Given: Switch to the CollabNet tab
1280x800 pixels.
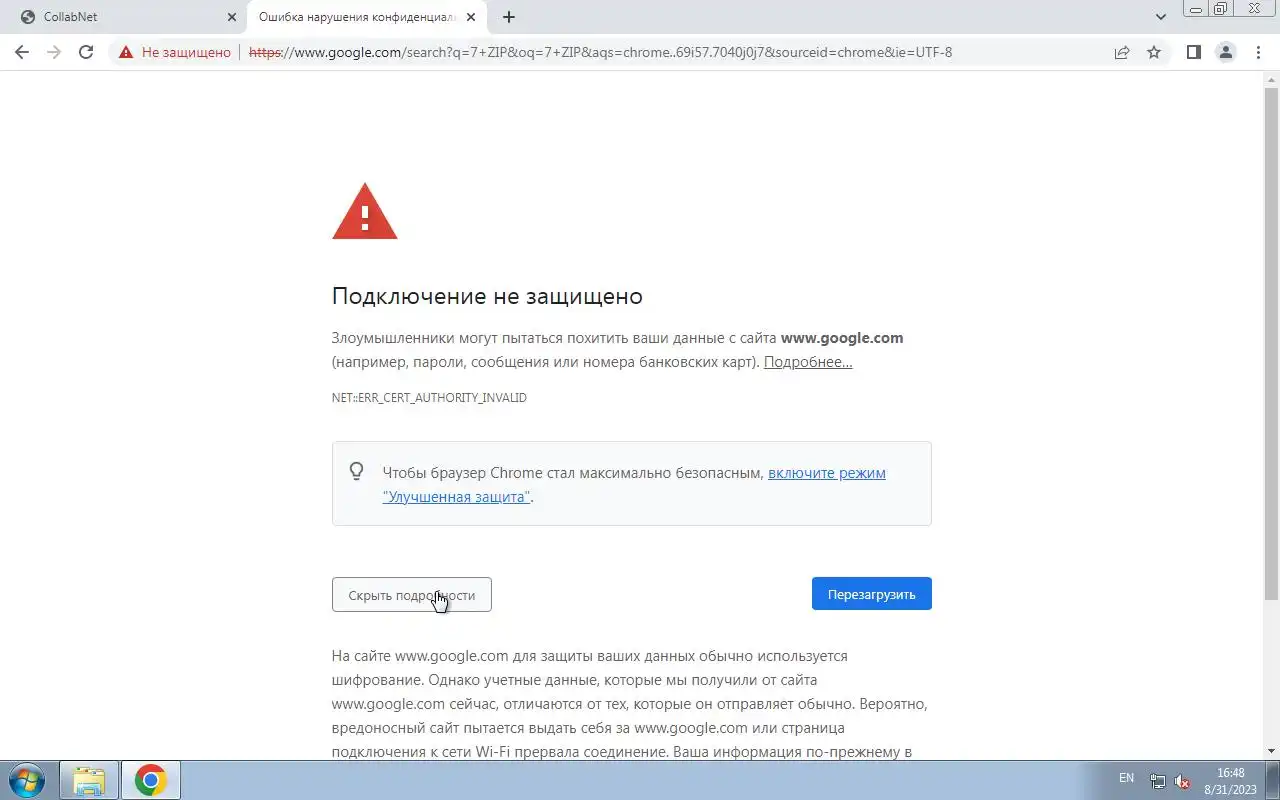Looking at the screenshot, I should pyautogui.click(x=125, y=17).
